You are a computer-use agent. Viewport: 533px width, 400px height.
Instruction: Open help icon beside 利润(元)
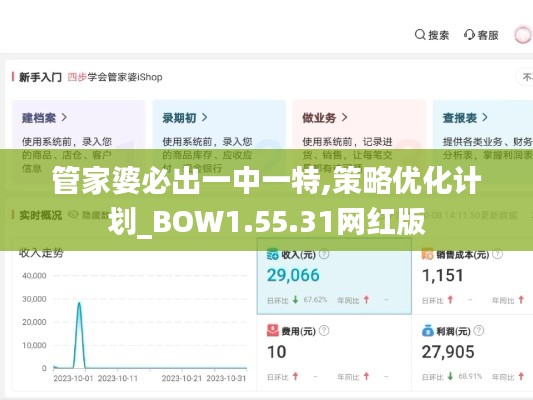[479, 330]
